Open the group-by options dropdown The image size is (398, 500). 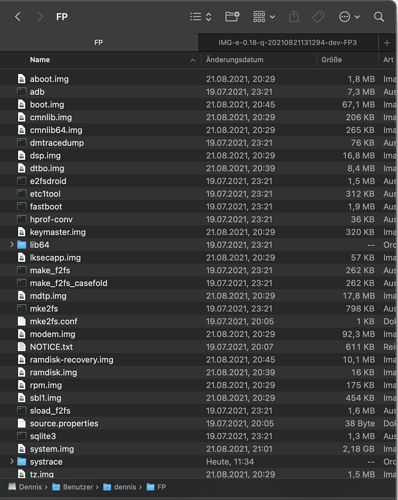pyautogui.click(x=264, y=16)
